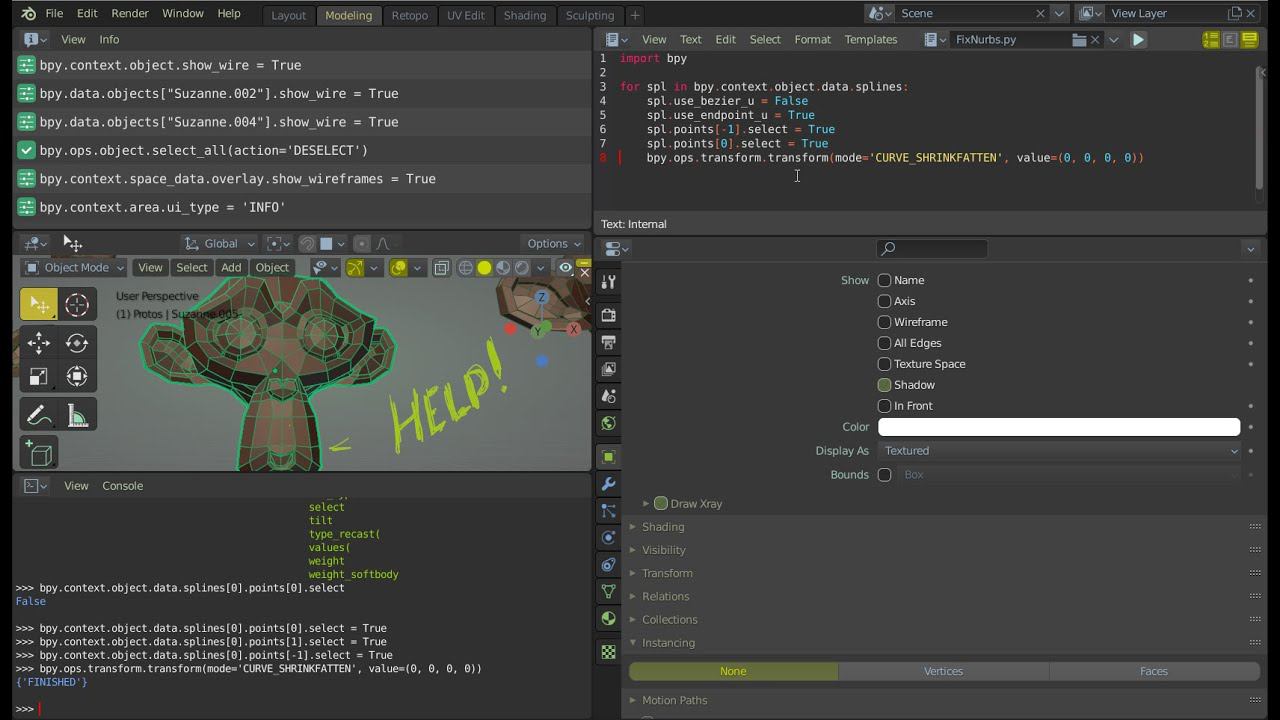Enable the Bounds checkbox

tap(884, 475)
